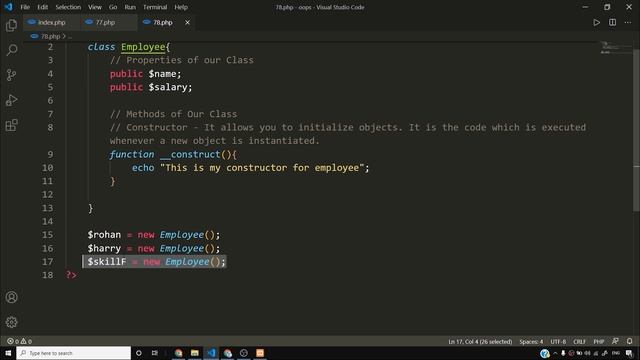Click the $harry variable on line 16
The height and width of the screenshot is (360, 640).
(104, 248)
